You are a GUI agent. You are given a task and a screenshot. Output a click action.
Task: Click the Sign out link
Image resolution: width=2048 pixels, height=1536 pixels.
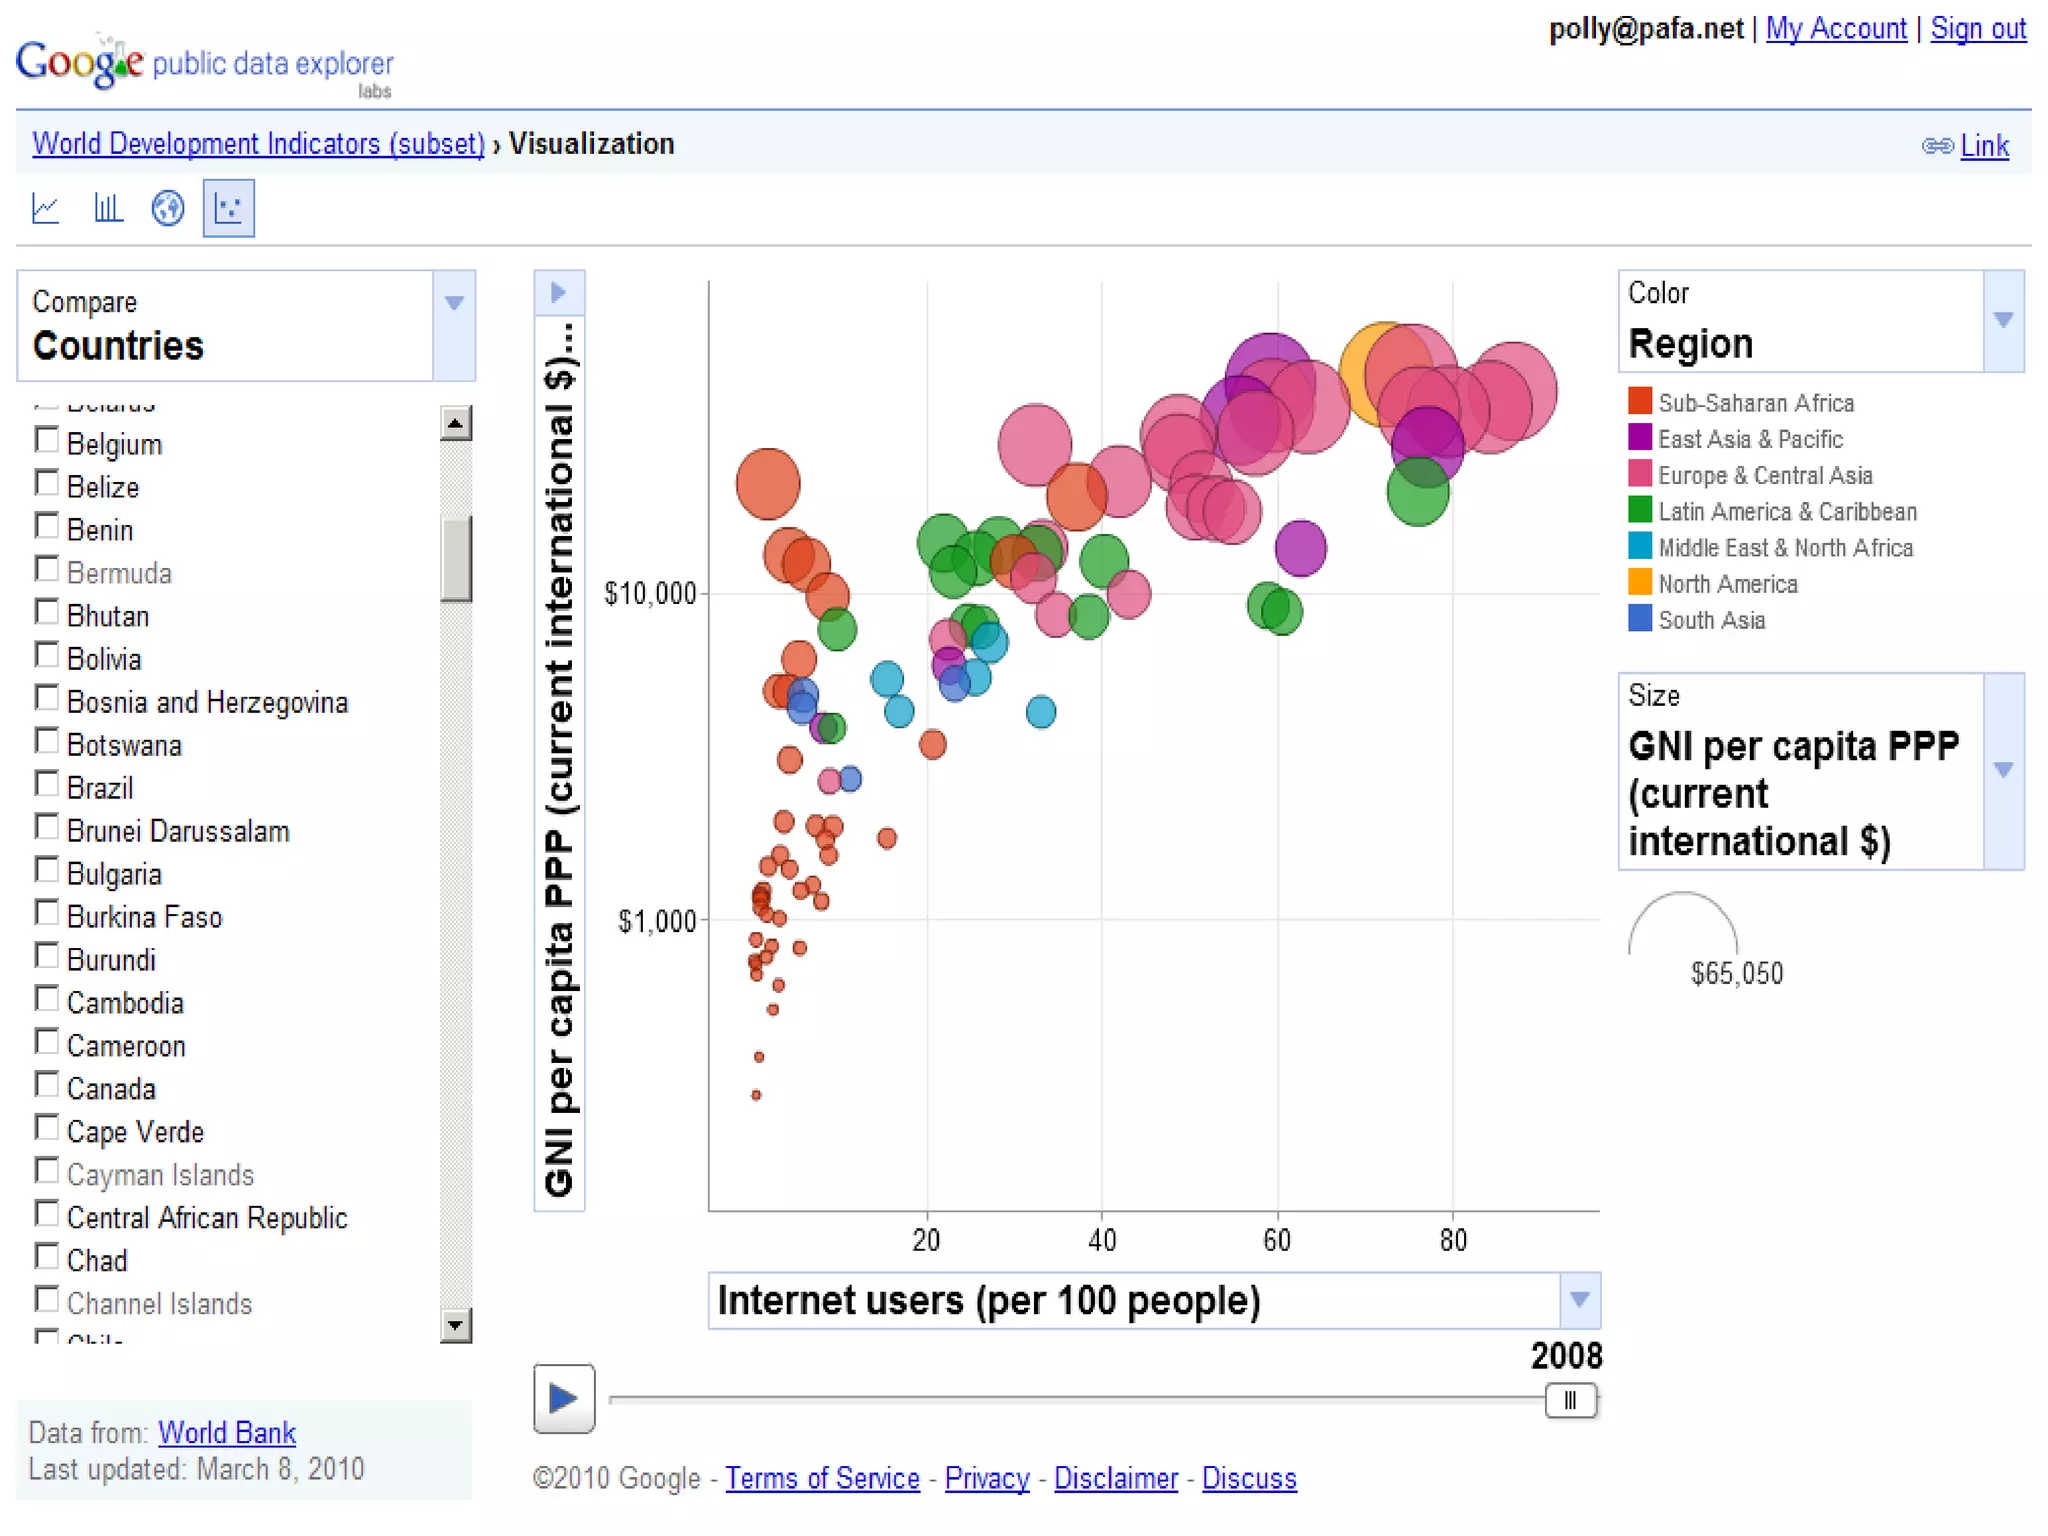1977,29
